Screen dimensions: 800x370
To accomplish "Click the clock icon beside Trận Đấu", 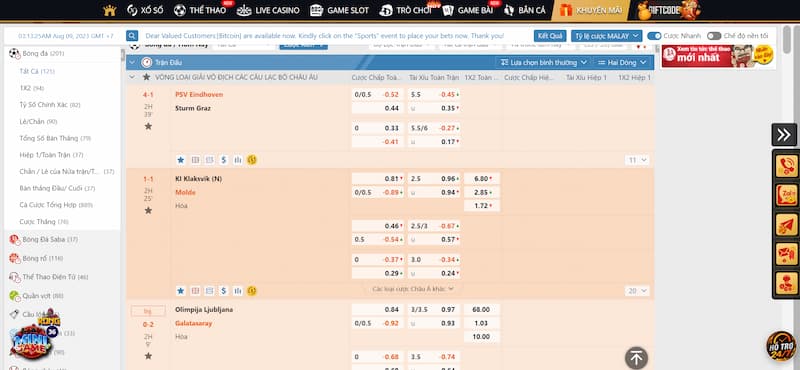I will coord(147,62).
